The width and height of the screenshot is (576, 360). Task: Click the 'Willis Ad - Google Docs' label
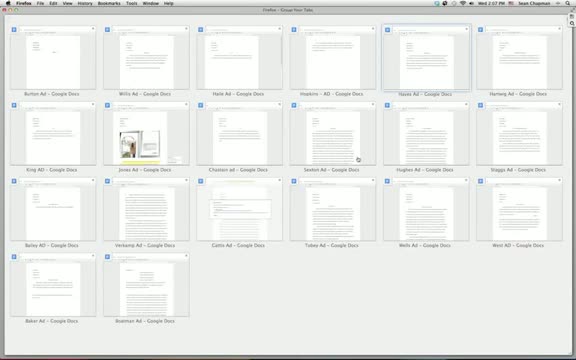pos(145,94)
